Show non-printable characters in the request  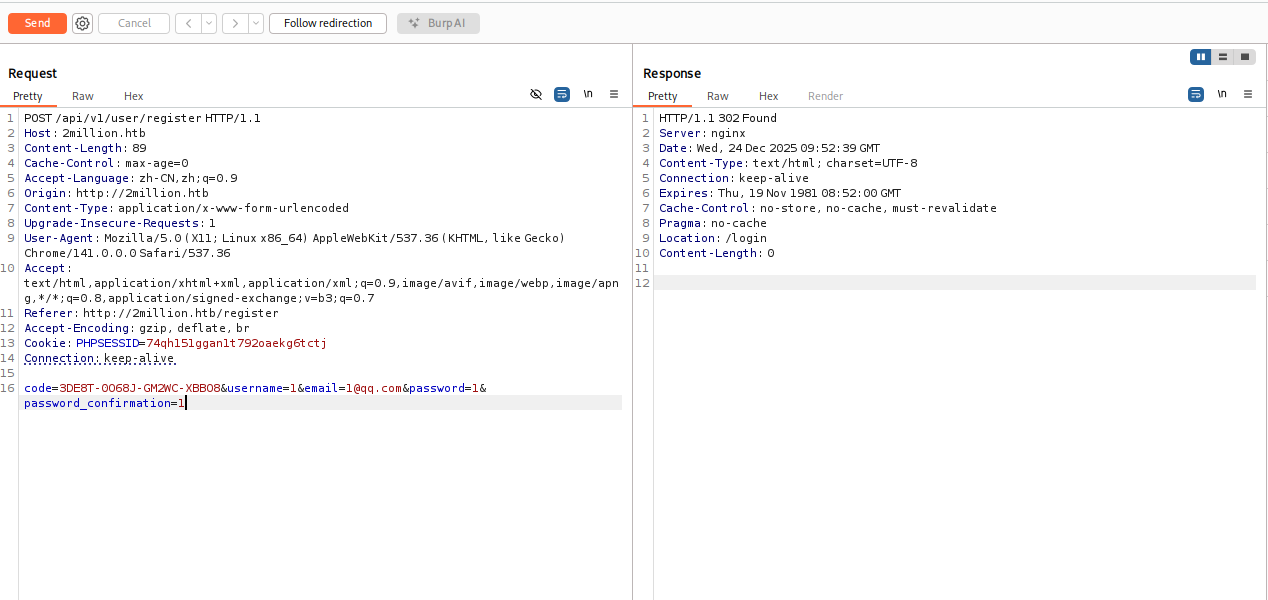[x=588, y=94]
